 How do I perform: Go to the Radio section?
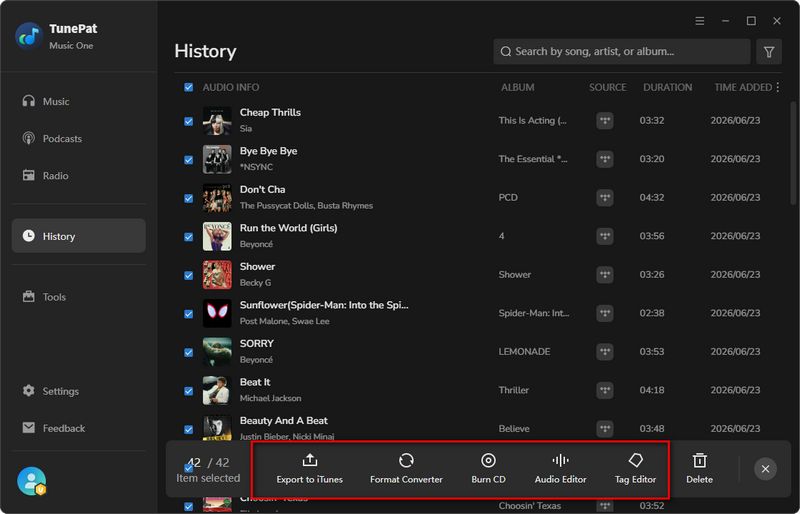click(x=45, y=176)
